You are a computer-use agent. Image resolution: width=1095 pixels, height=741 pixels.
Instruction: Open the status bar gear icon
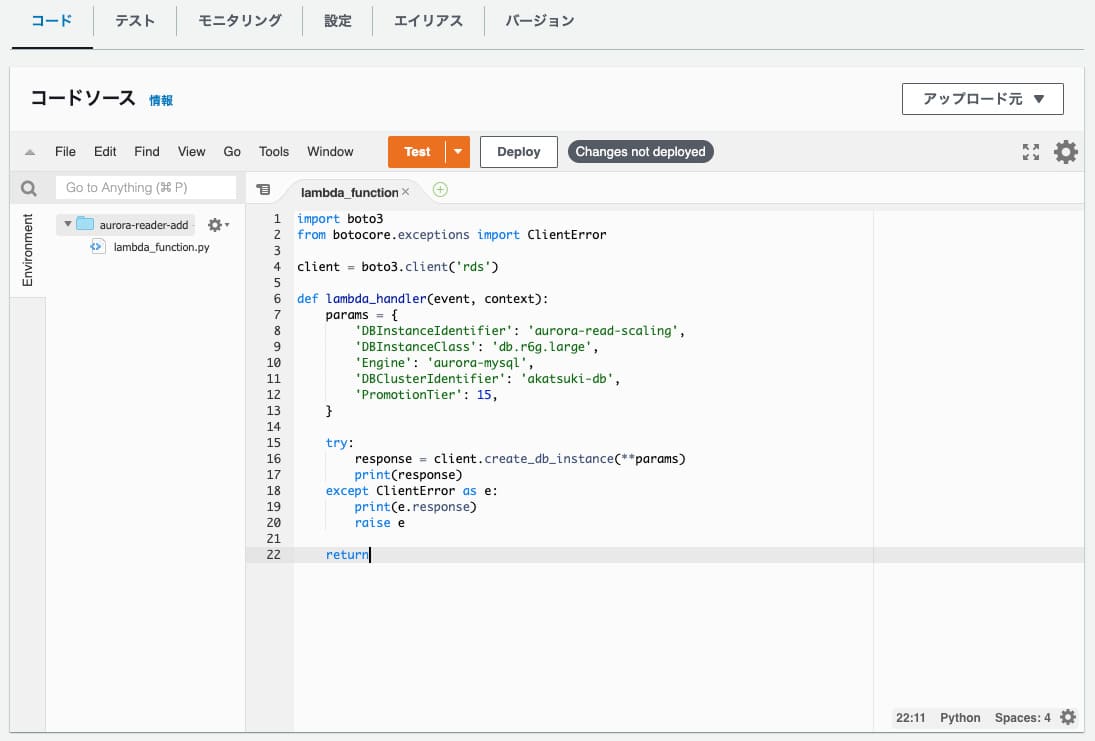point(1068,717)
